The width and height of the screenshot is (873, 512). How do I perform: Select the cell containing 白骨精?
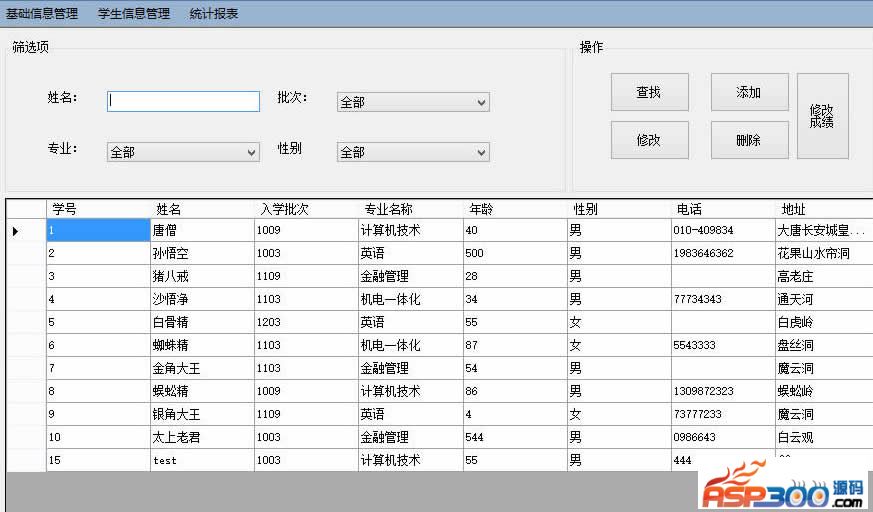(x=202, y=322)
